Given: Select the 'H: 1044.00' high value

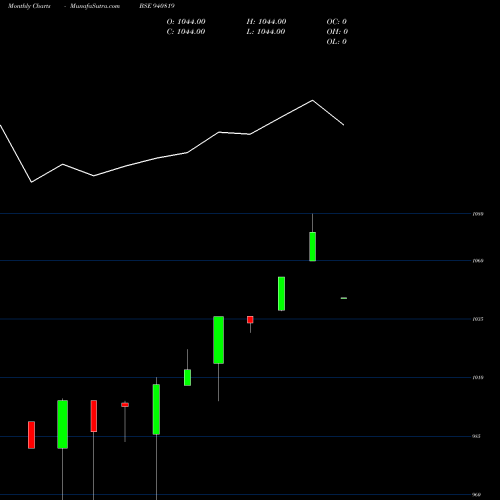Looking at the screenshot, I should (266, 22).
